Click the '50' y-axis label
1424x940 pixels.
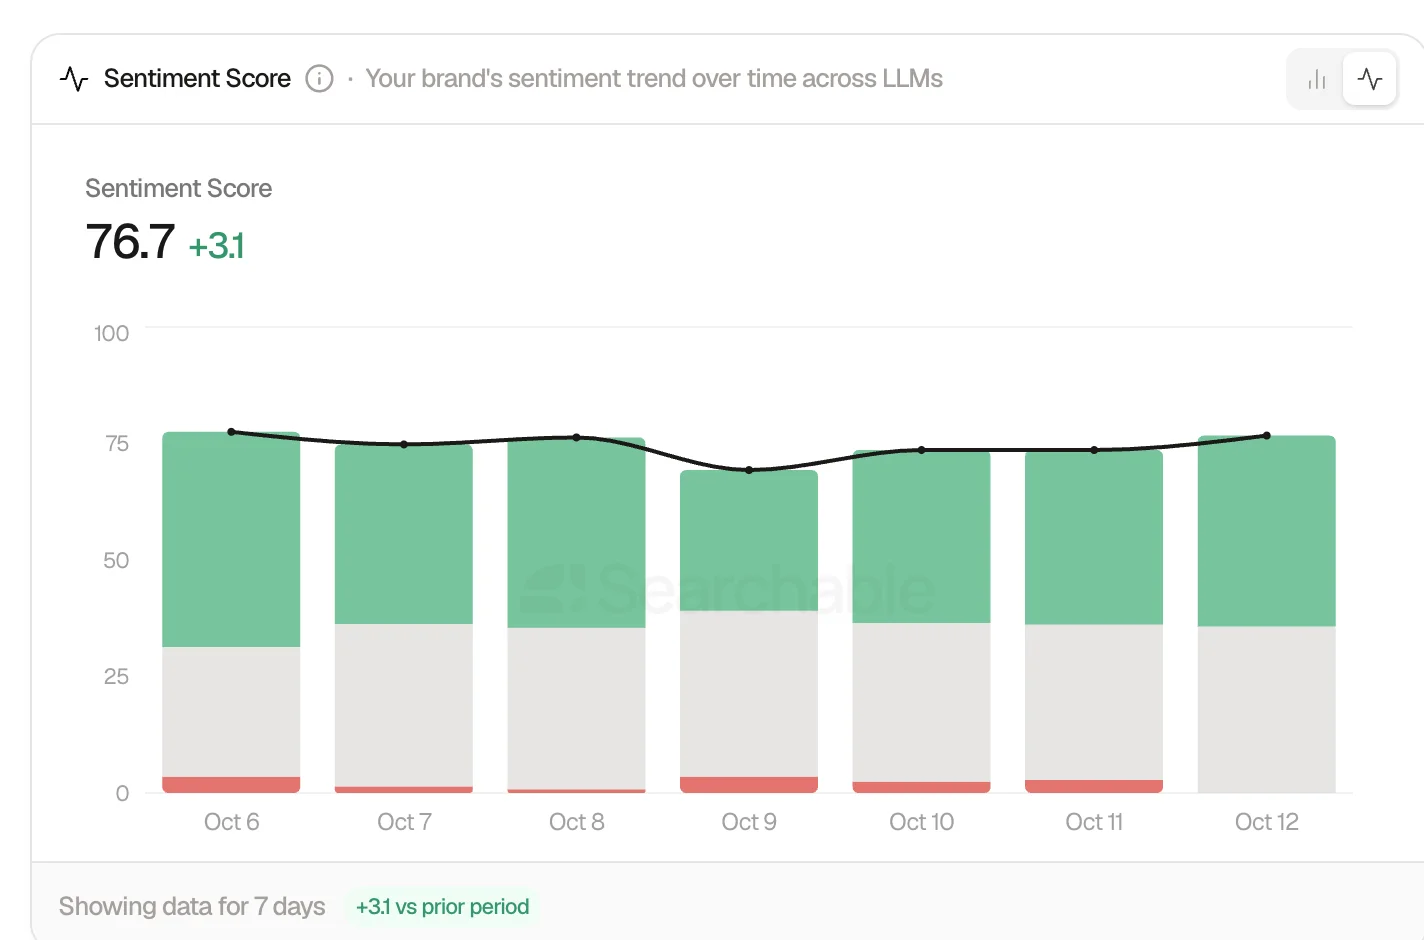point(116,561)
